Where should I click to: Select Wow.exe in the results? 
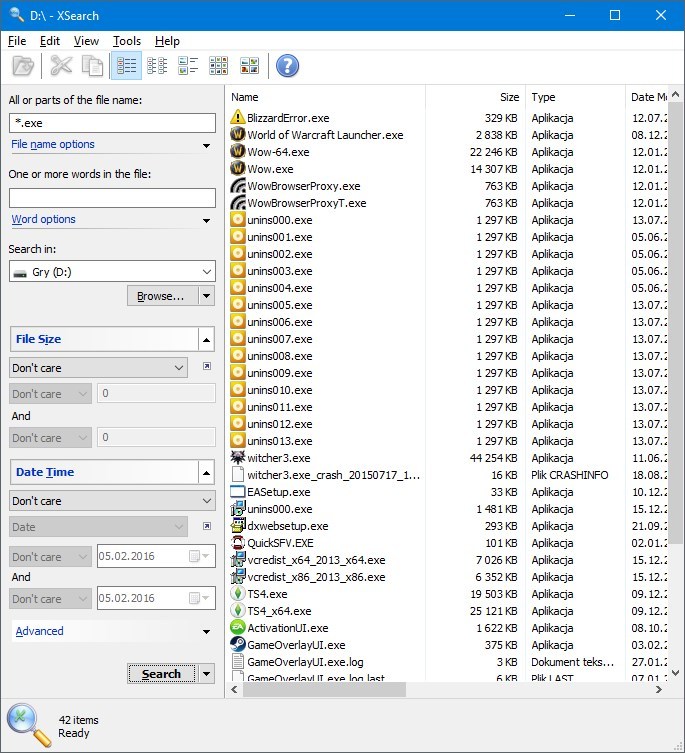click(x=270, y=169)
